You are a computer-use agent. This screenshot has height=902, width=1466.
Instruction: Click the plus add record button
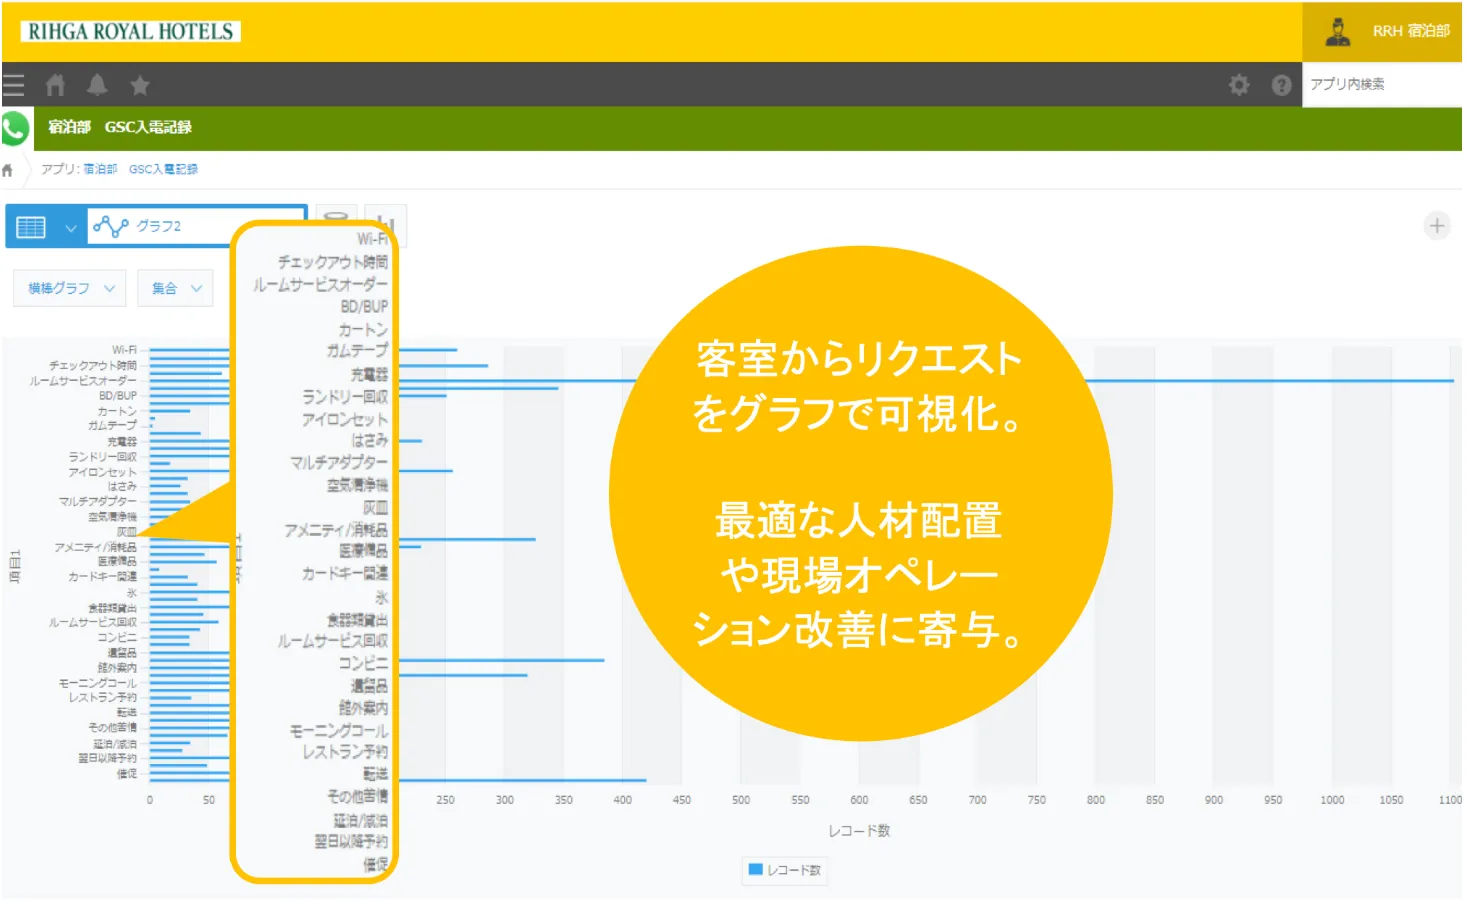click(1436, 226)
